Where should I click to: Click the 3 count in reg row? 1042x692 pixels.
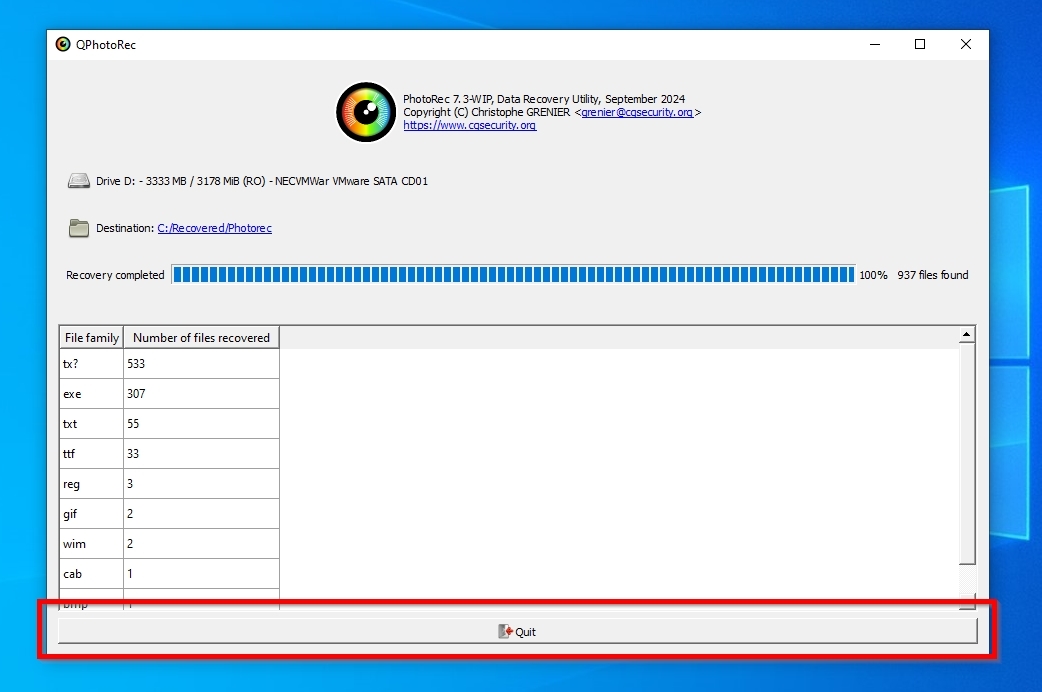201,483
